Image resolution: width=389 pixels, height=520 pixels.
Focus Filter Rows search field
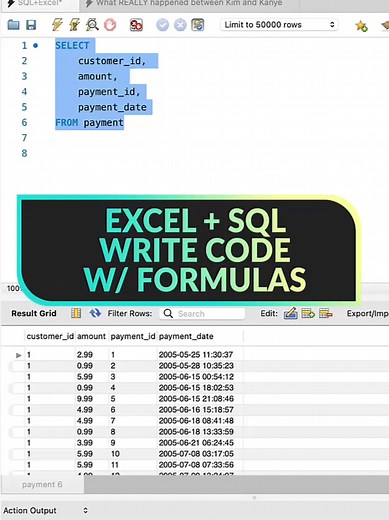point(202,314)
